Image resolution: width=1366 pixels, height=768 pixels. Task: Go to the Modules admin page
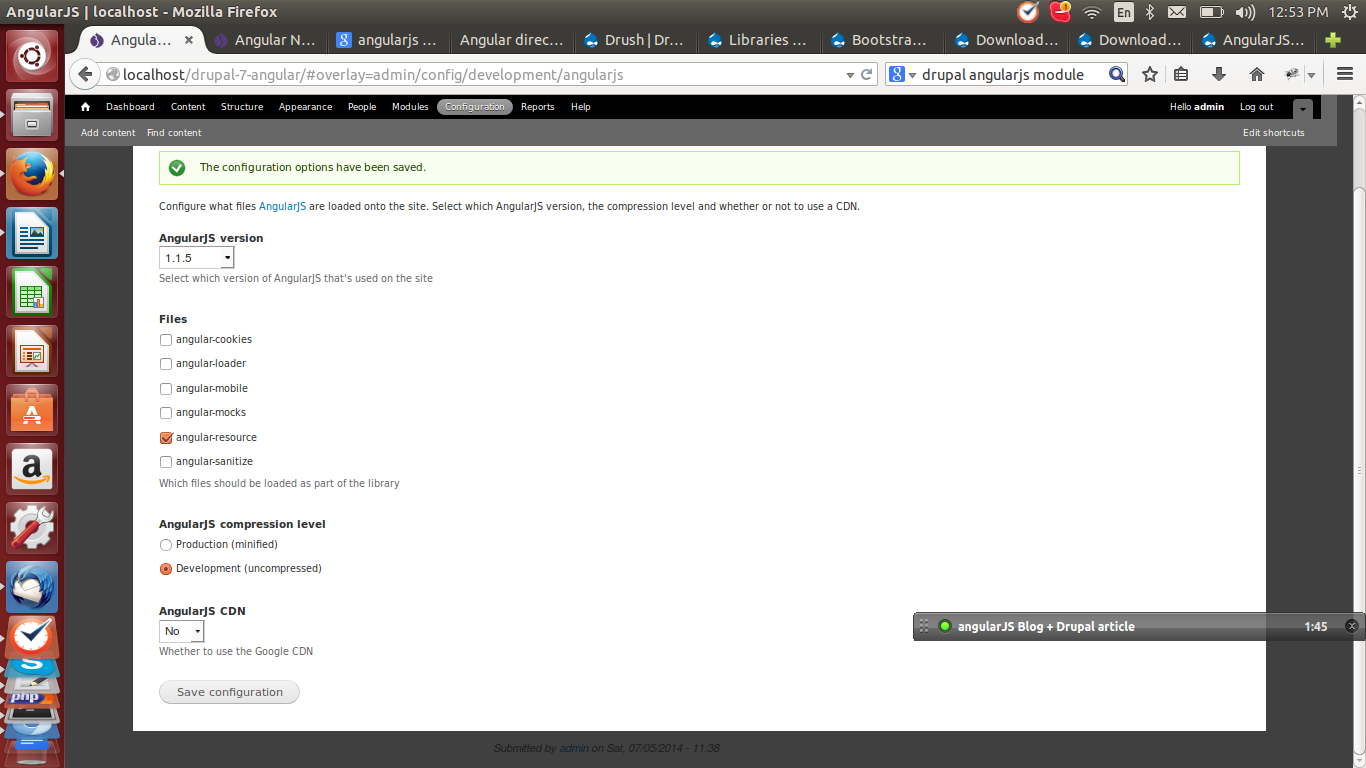tap(410, 107)
